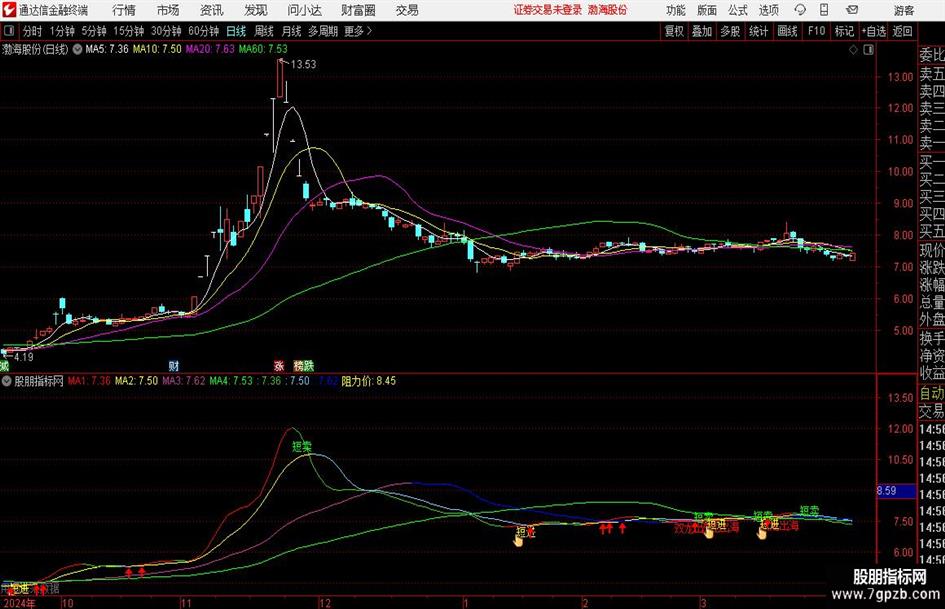Image resolution: width=945 pixels, height=609 pixels.
Task: Add stock with the +自选 button
Action: pyautogui.click(x=874, y=31)
